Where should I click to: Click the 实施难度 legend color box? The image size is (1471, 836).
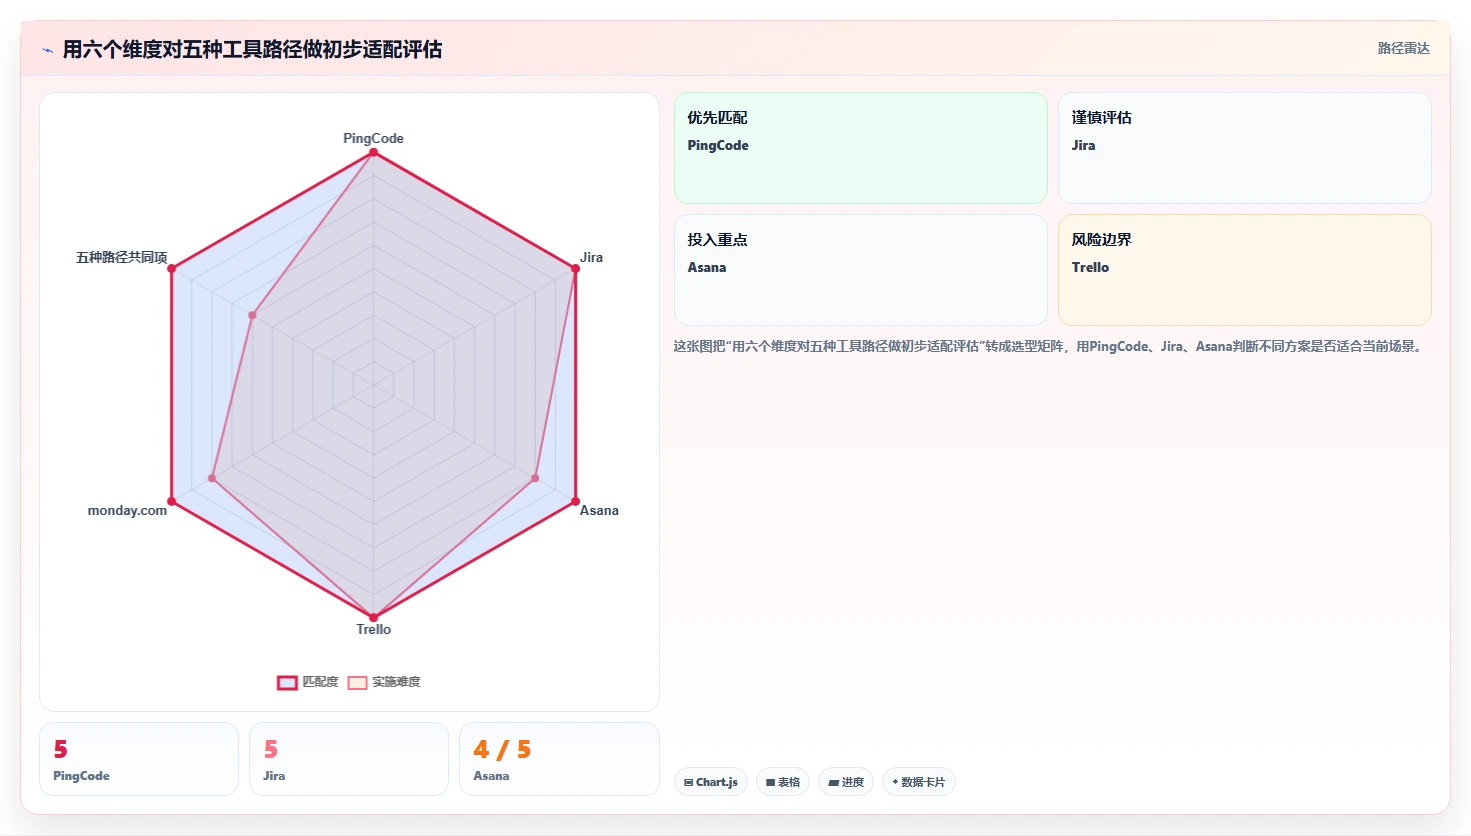point(357,682)
